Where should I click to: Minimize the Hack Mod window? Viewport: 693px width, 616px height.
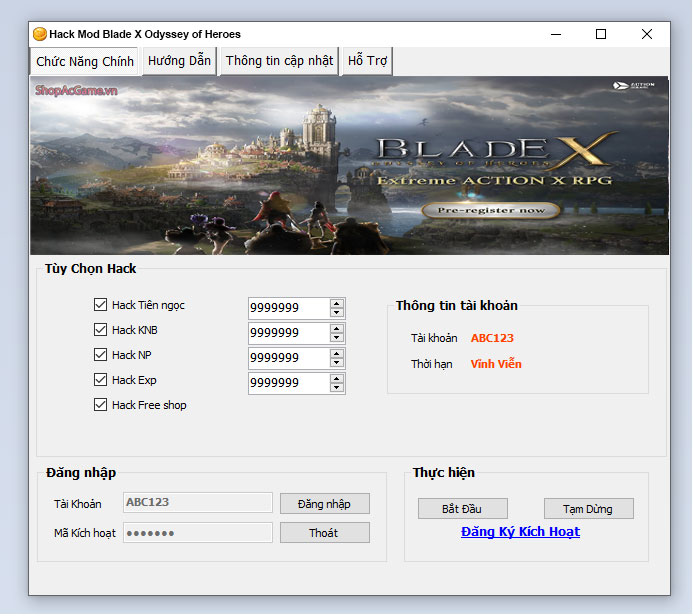coord(556,34)
